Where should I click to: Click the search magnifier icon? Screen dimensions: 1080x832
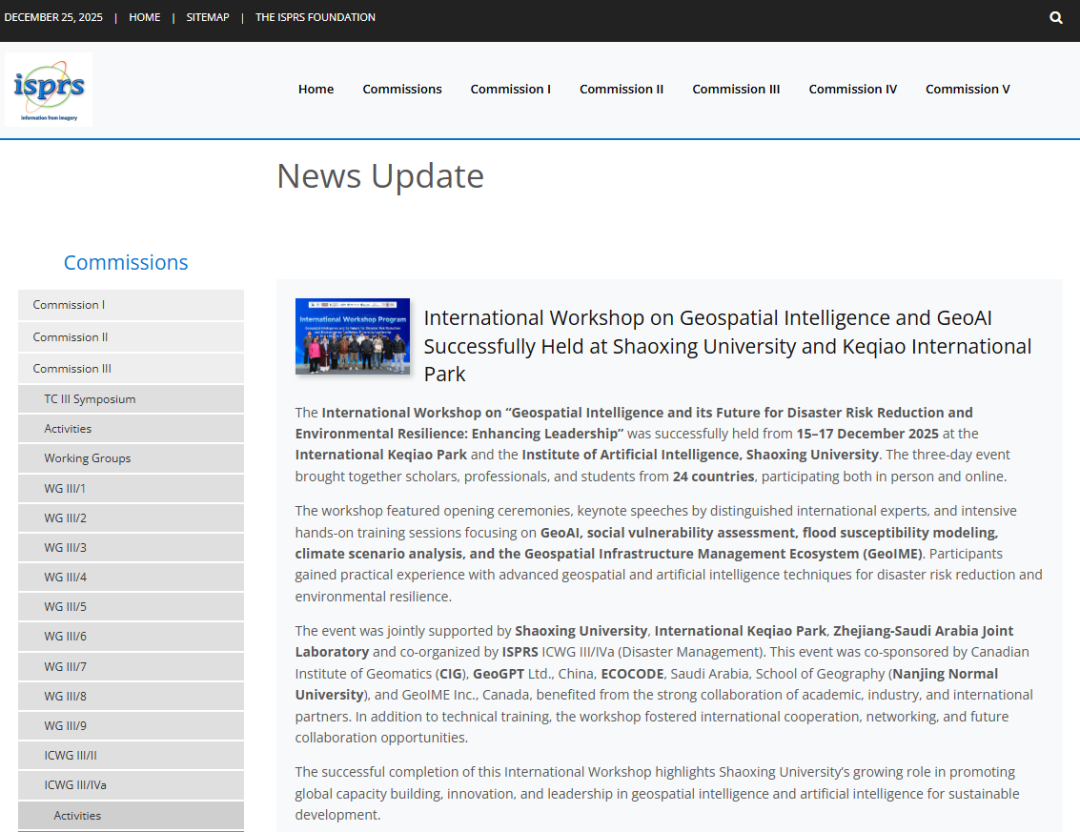coord(1056,18)
